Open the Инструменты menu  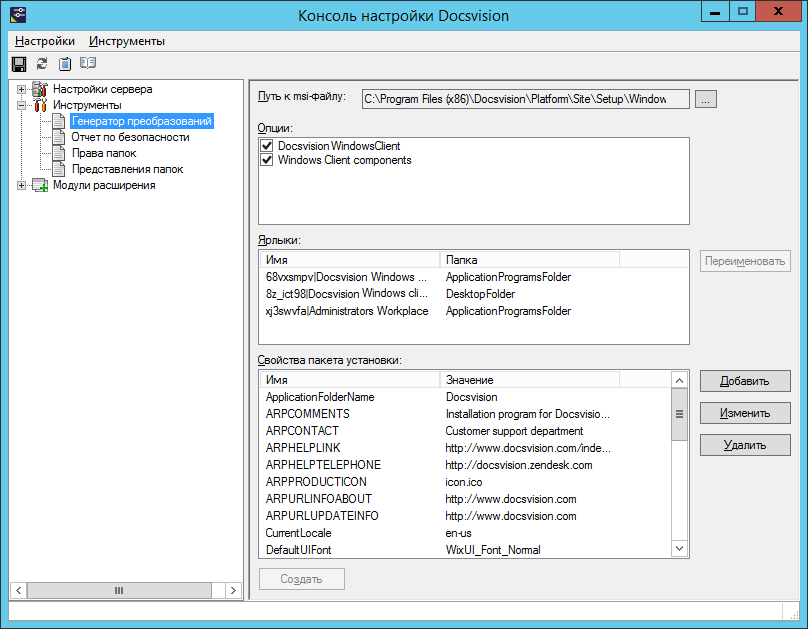point(127,41)
